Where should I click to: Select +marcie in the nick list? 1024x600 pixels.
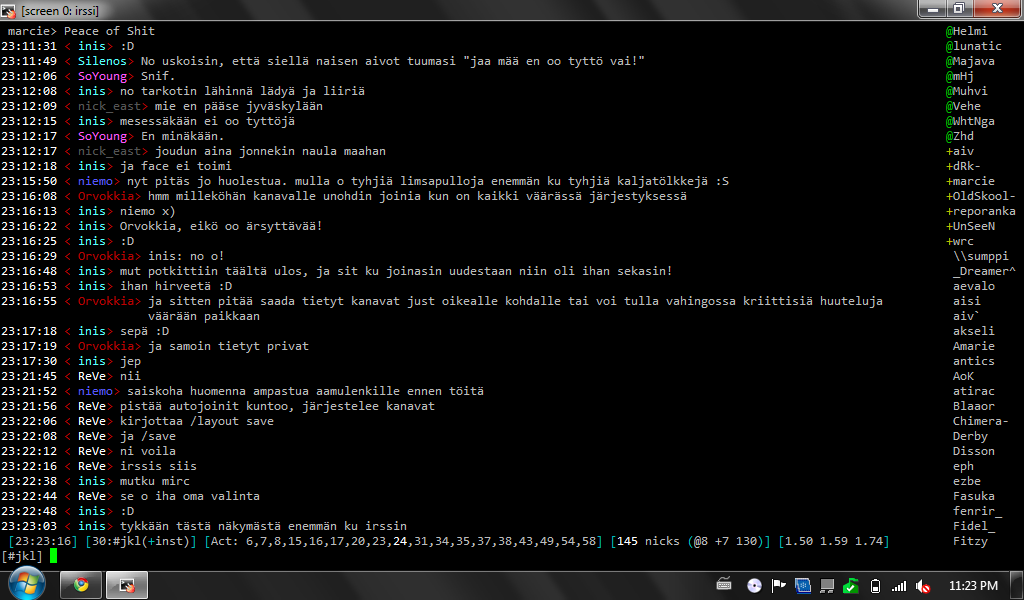970,181
